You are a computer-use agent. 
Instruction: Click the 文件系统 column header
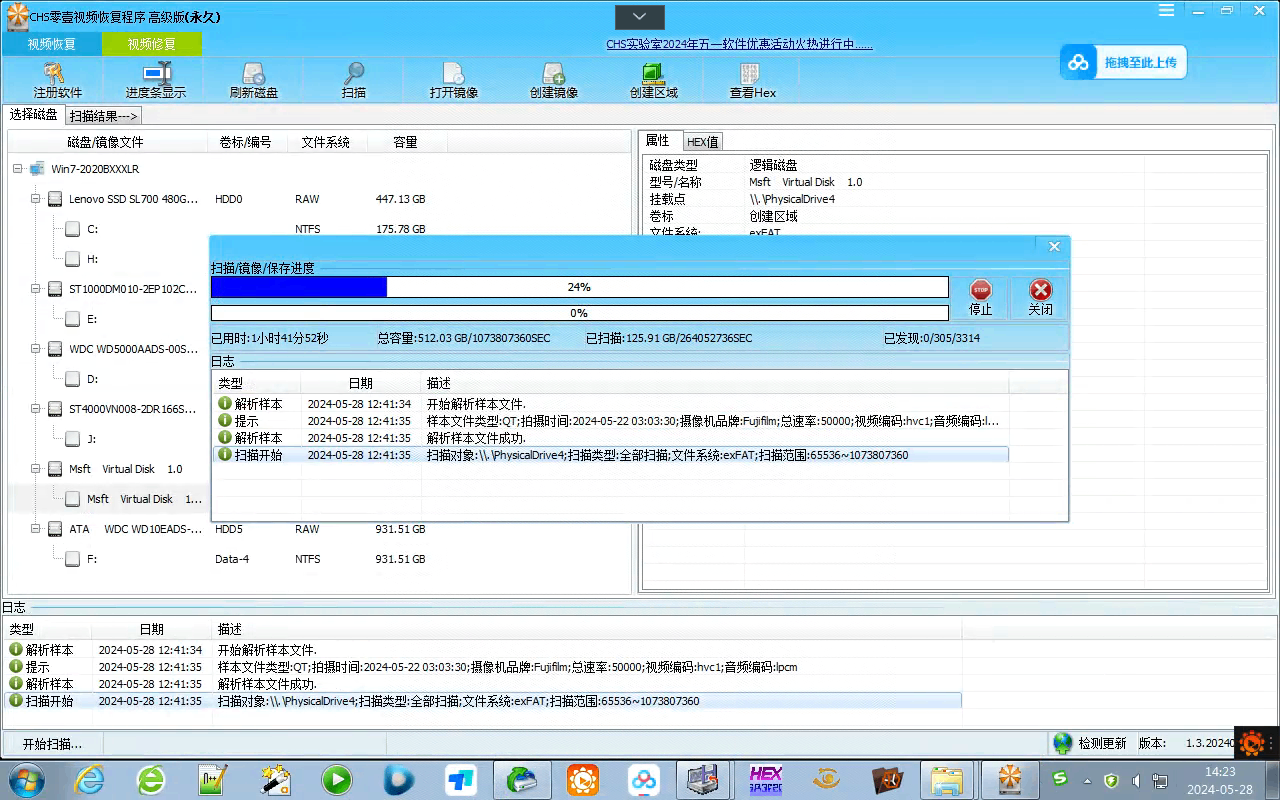[x=325, y=142]
